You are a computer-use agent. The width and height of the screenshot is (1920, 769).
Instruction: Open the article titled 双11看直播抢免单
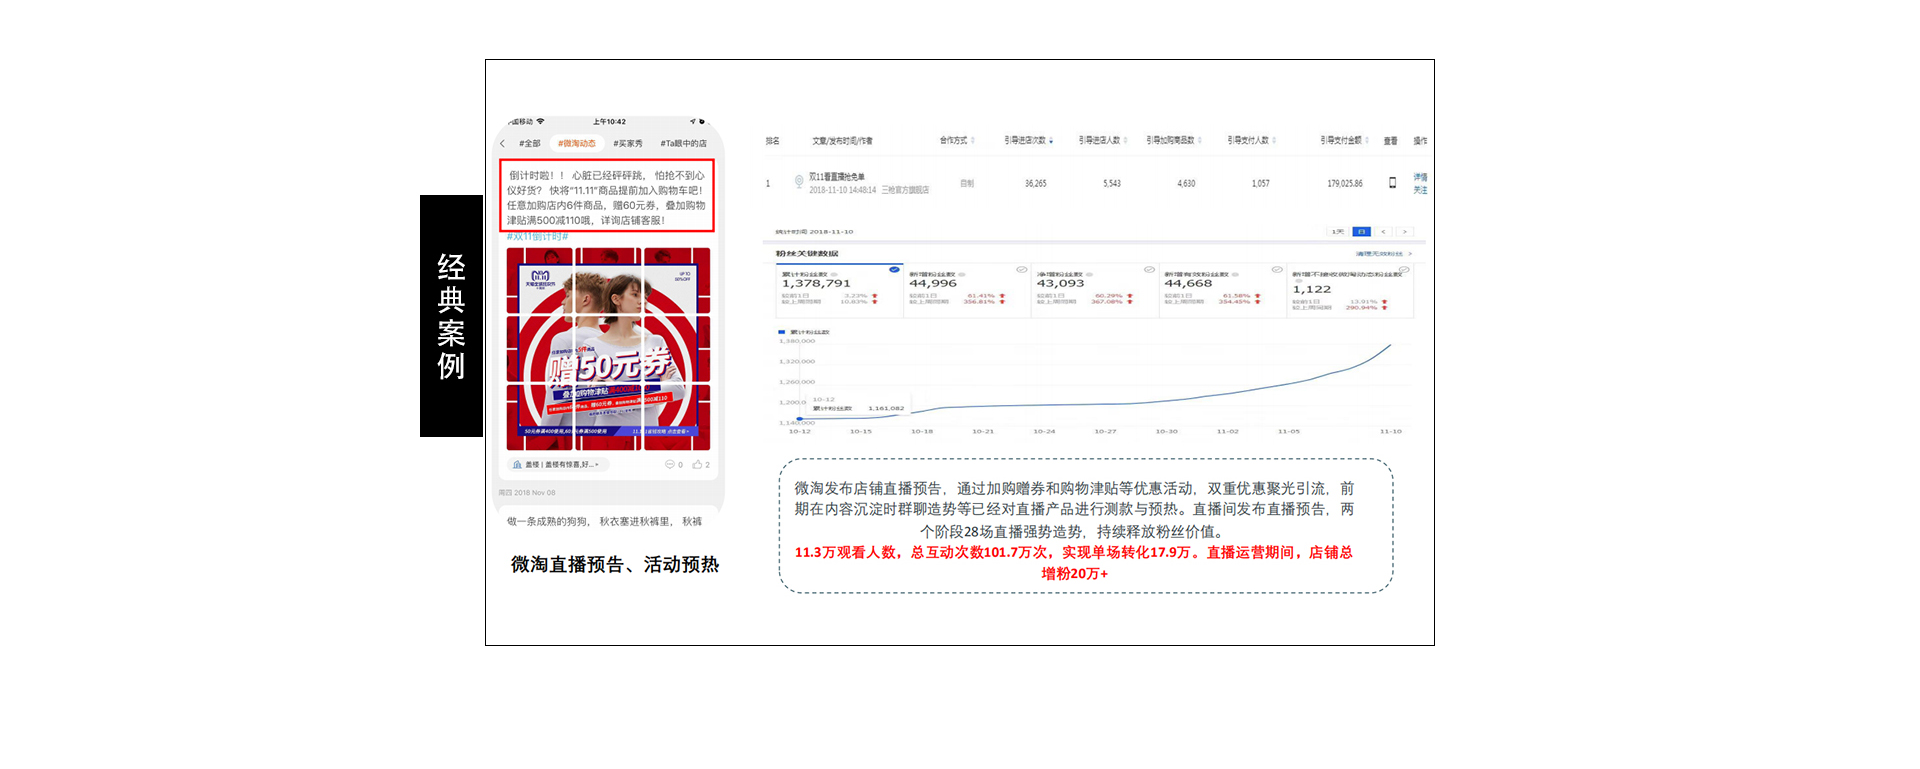click(x=837, y=176)
